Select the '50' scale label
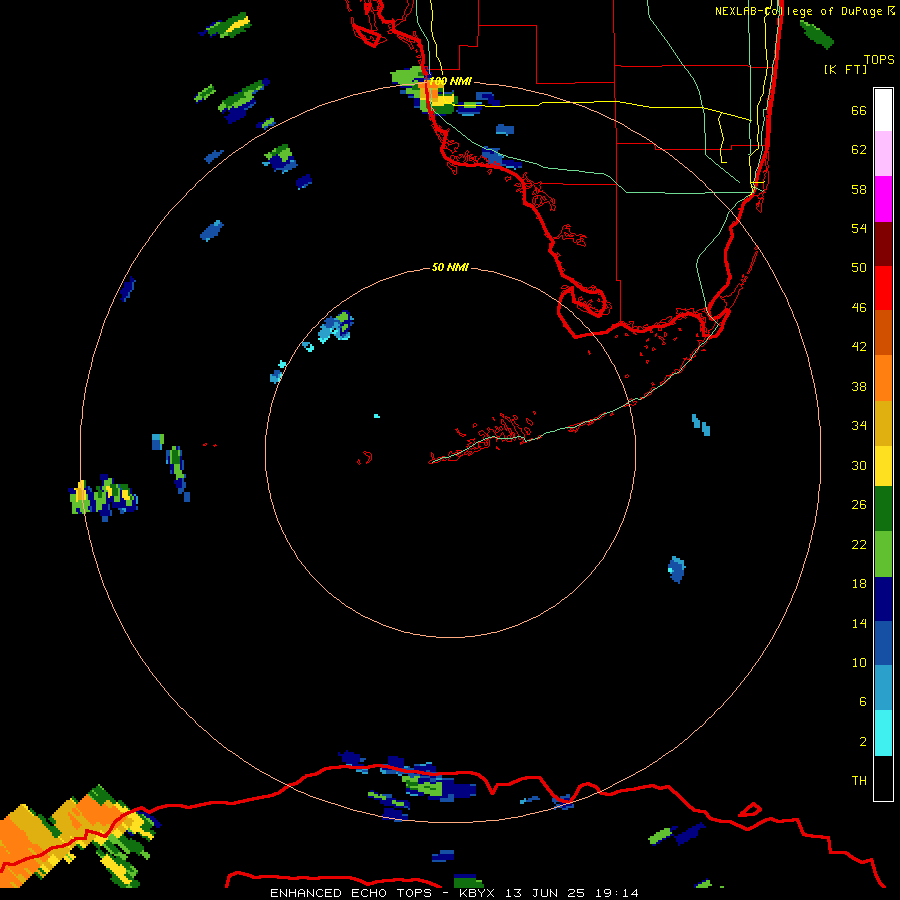 click(859, 268)
